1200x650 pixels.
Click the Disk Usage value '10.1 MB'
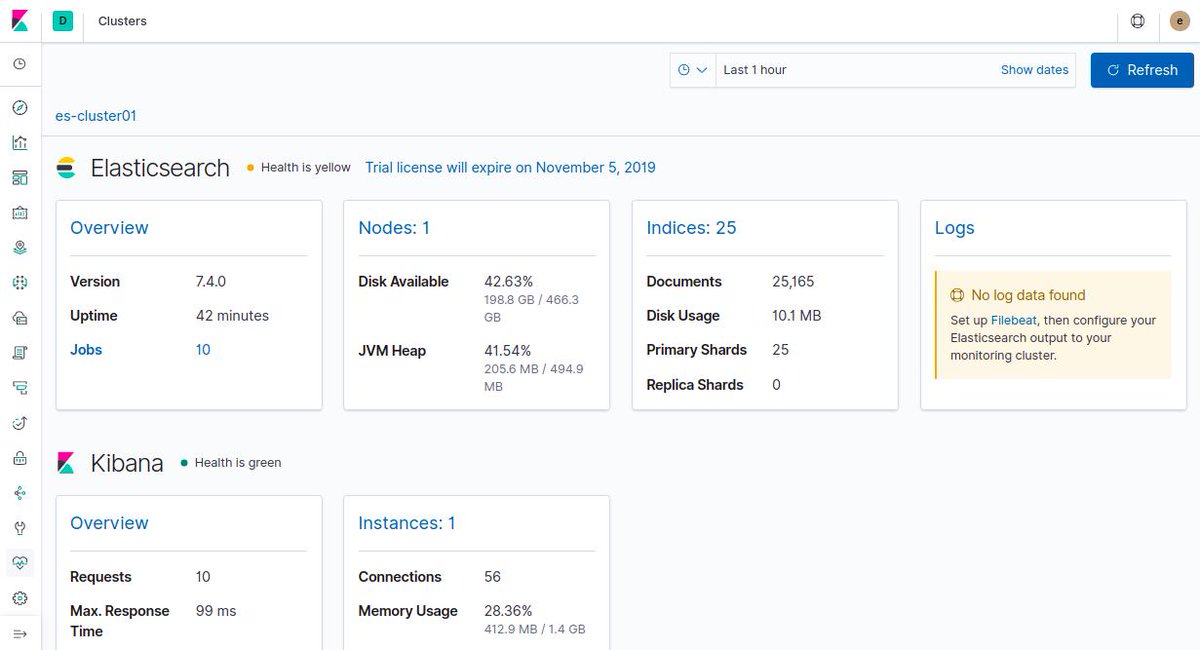point(797,316)
